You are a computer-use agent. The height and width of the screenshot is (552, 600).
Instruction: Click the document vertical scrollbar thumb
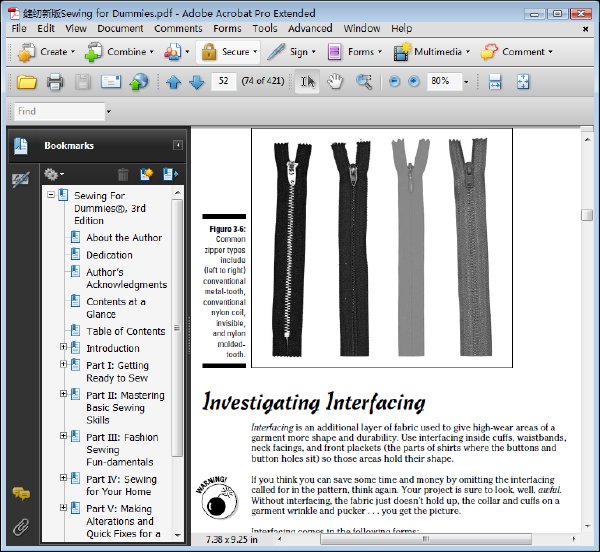(587, 215)
